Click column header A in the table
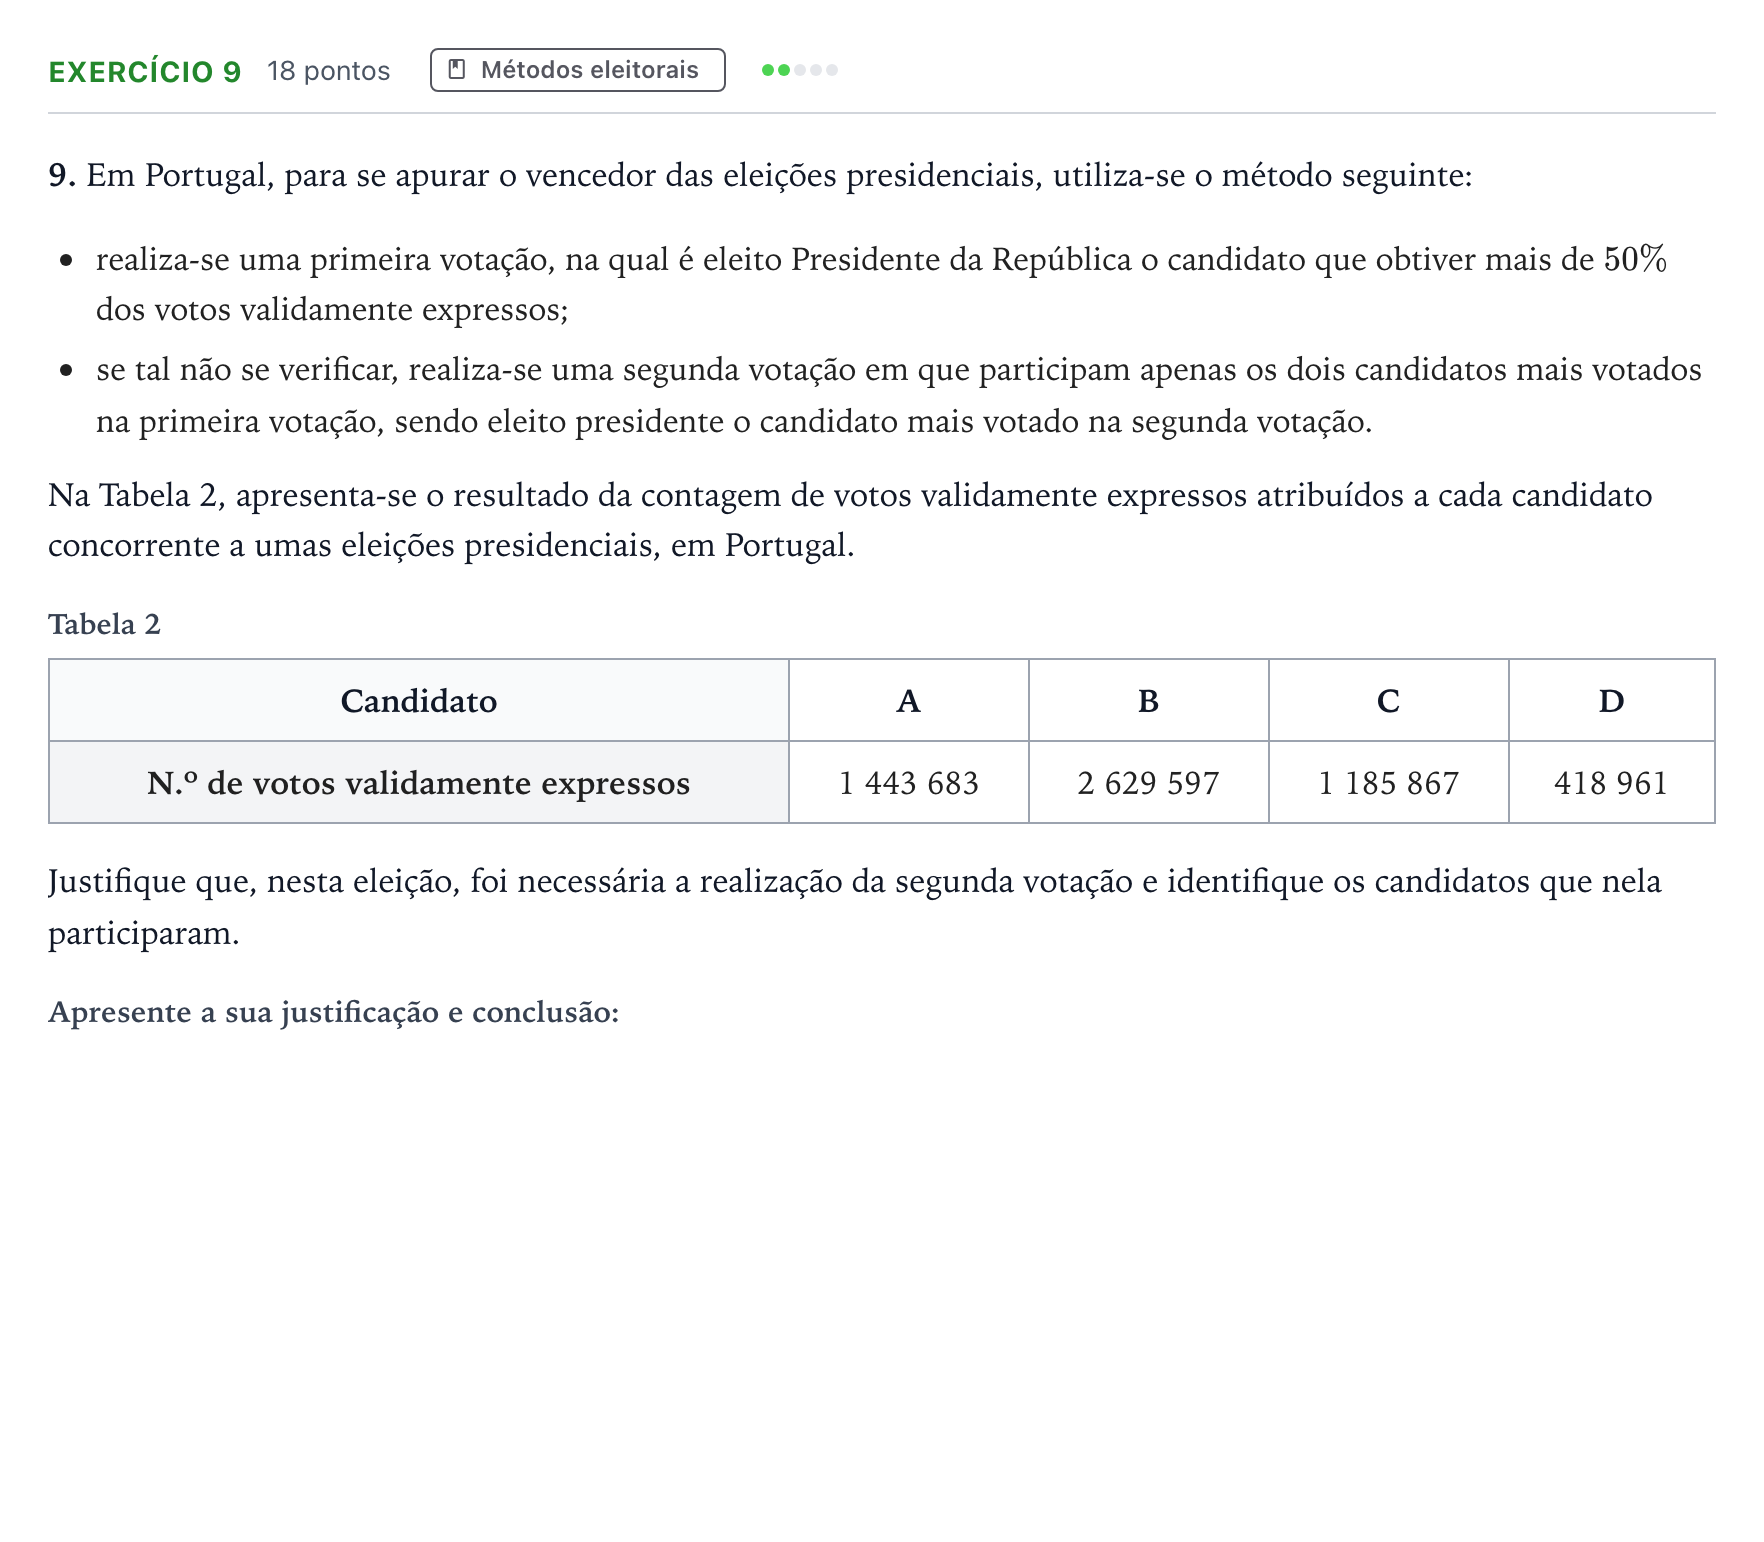The width and height of the screenshot is (1764, 1542). click(908, 701)
